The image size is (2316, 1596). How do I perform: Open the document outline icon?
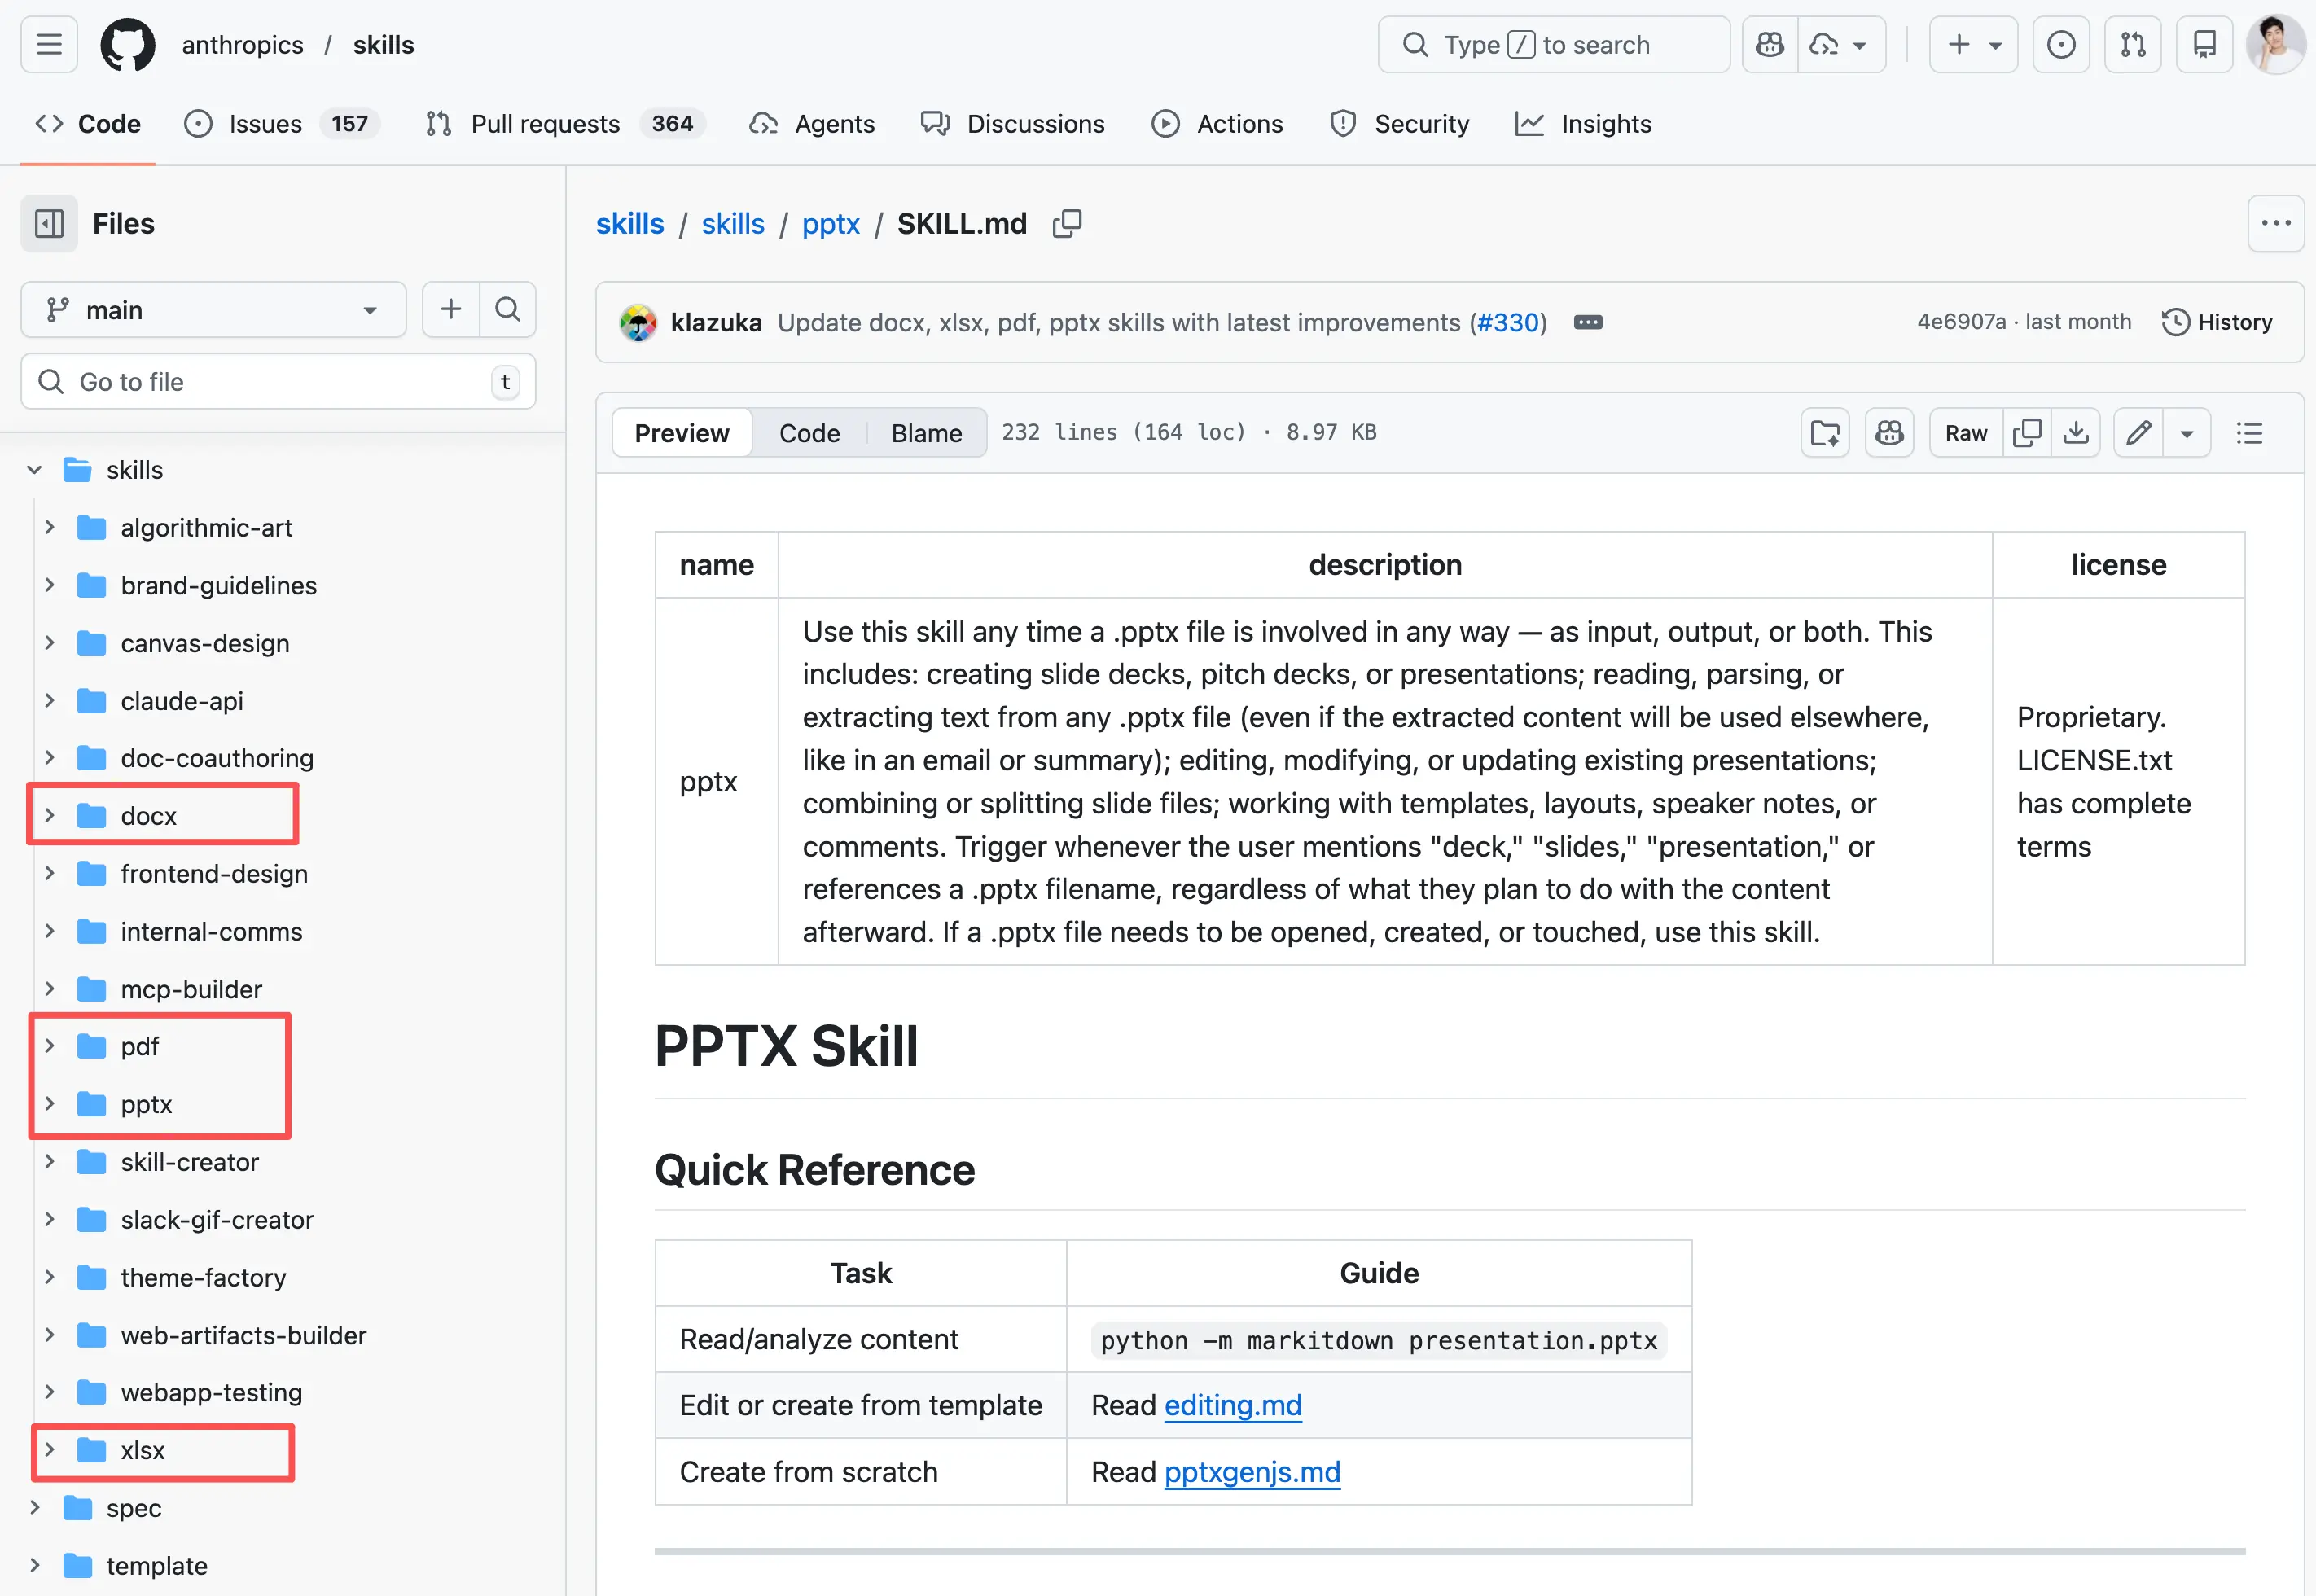(2249, 432)
